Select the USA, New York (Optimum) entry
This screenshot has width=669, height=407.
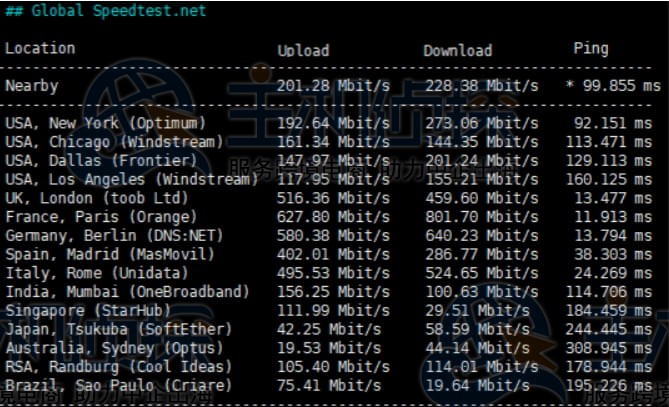tap(105, 124)
